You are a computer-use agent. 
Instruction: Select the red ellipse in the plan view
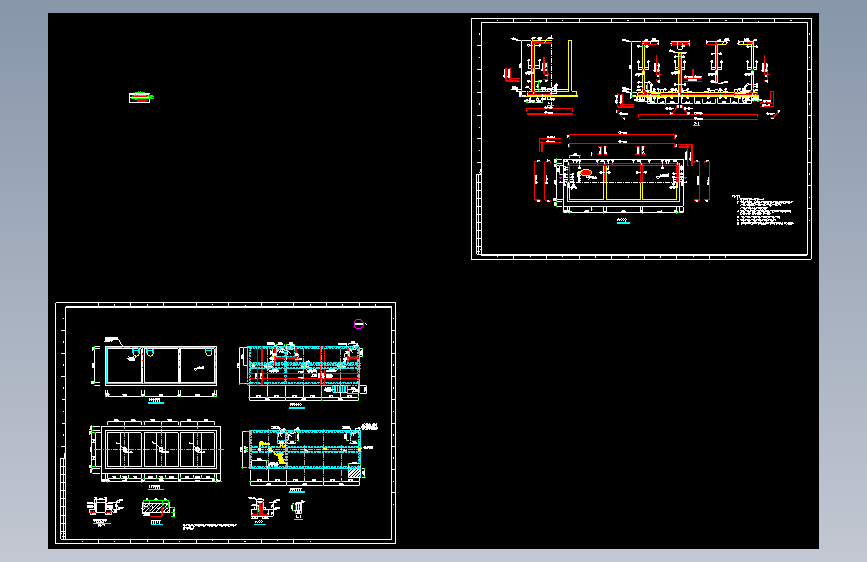click(586, 173)
